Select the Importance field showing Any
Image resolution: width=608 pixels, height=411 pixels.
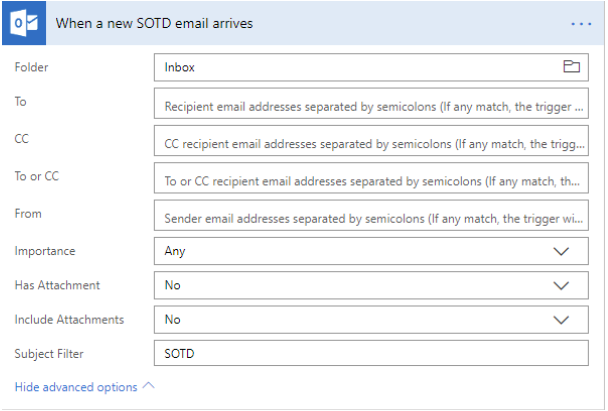click(x=371, y=251)
